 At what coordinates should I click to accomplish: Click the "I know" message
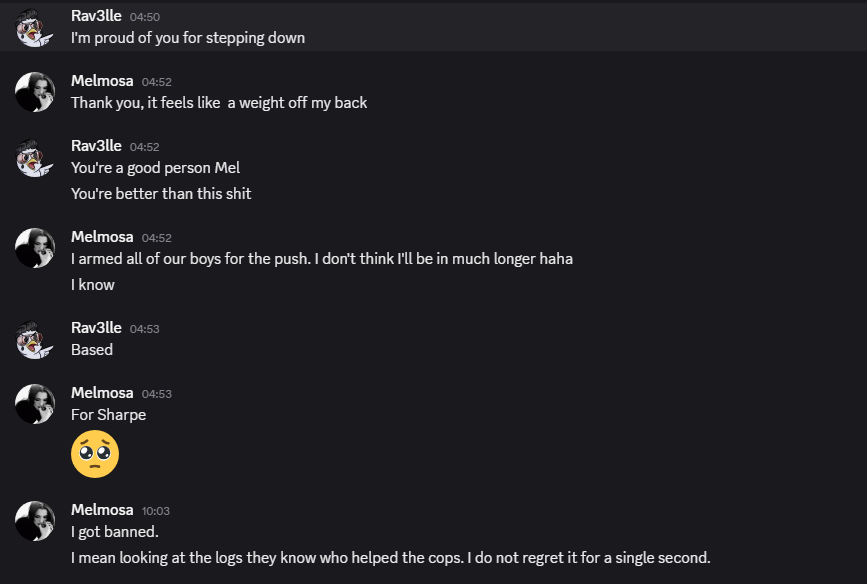pyautogui.click(x=93, y=285)
